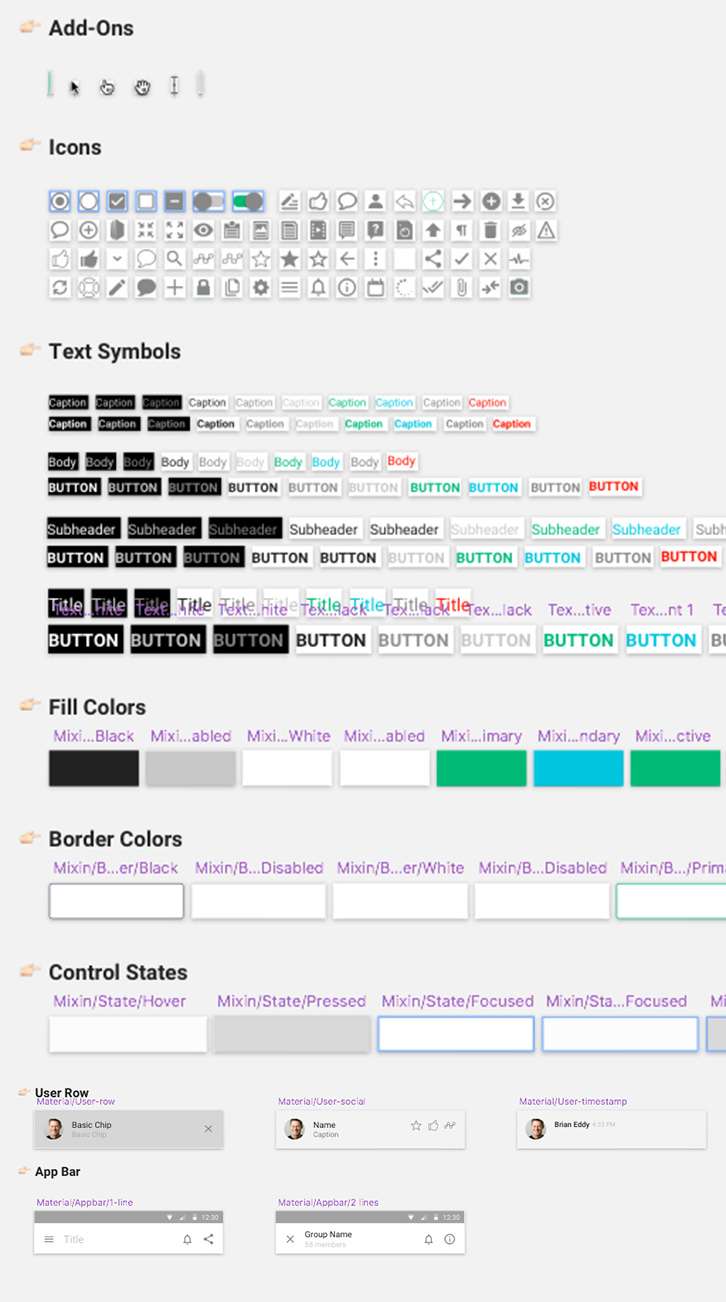
Task: Click the fullscreen expand arrows icon
Action: coord(175,230)
